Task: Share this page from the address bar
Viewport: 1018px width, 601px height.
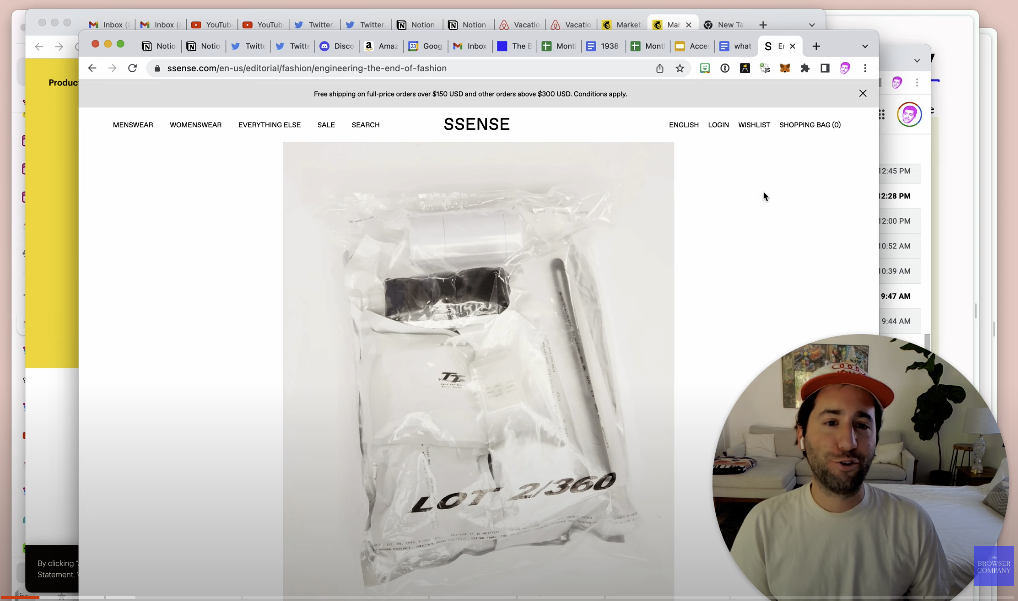Action: (x=660, y=68)
